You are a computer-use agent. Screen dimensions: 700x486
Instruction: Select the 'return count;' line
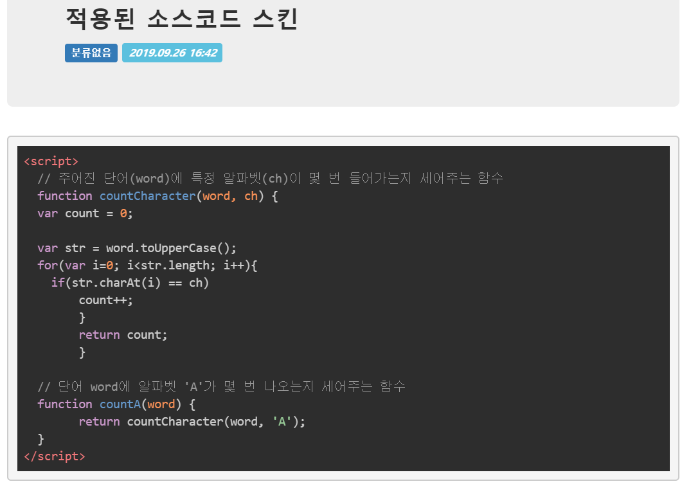pos(123,335)
